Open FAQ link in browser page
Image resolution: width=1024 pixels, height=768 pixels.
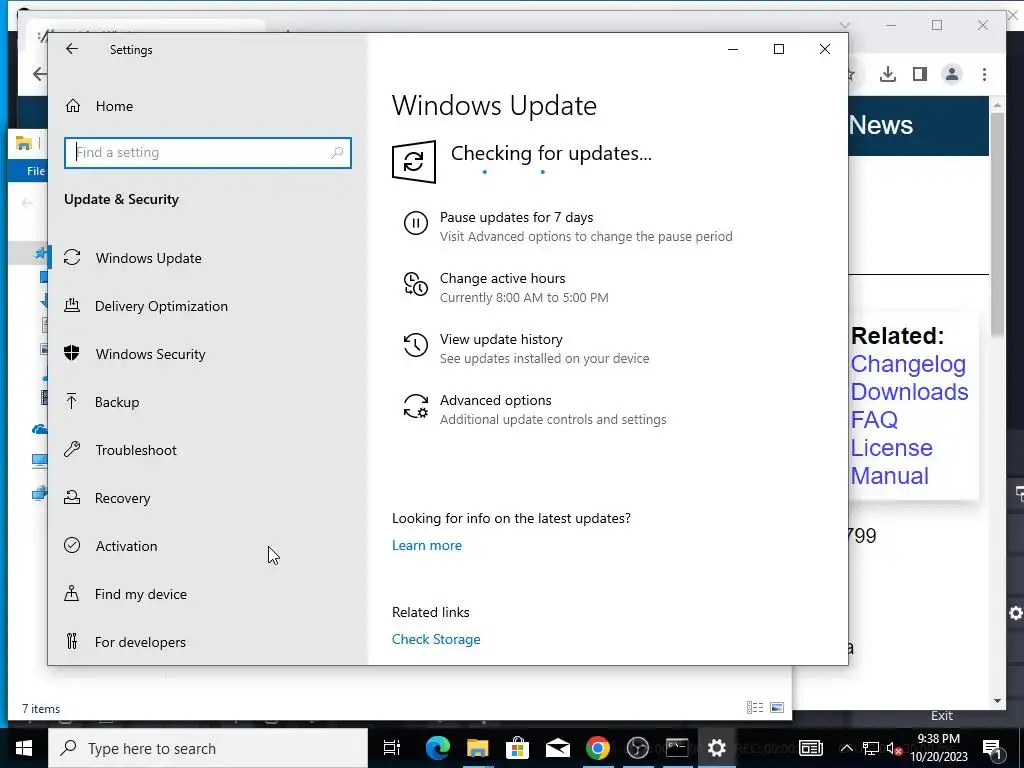click(x=874, y=420)
